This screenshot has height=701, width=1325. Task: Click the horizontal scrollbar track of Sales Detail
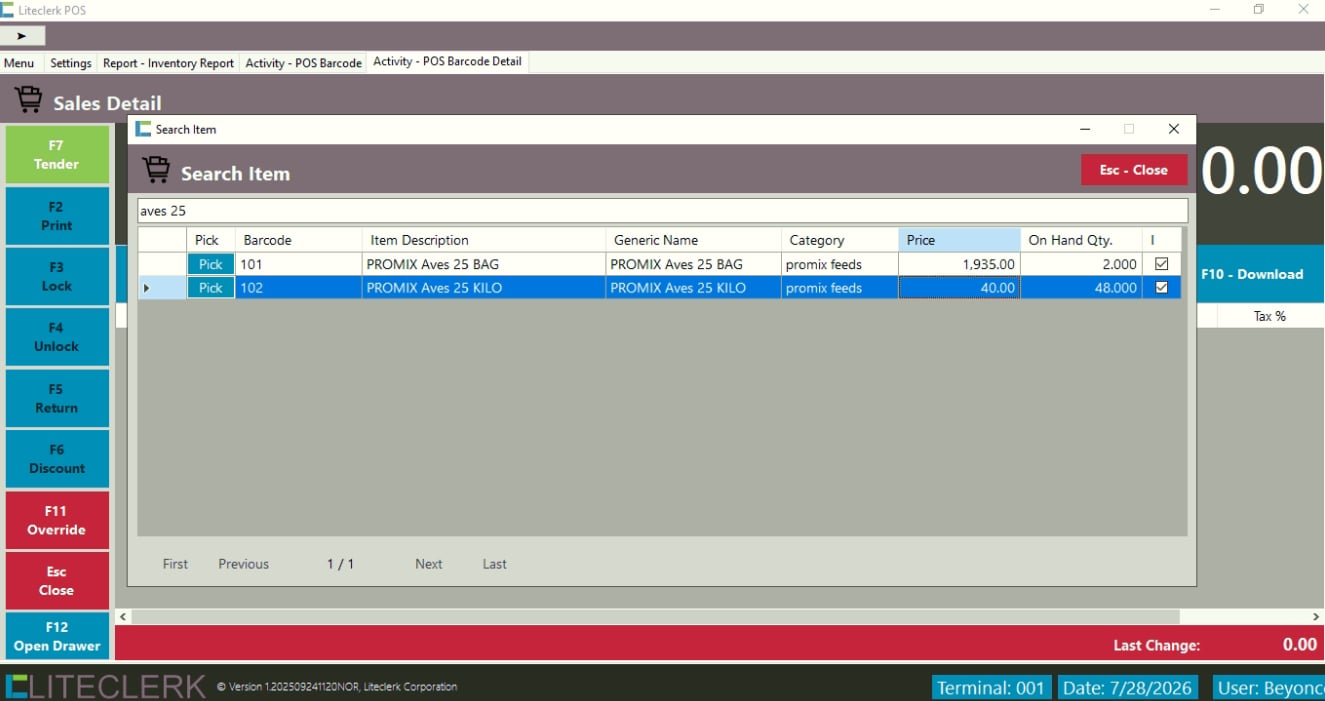click(717, 617)
